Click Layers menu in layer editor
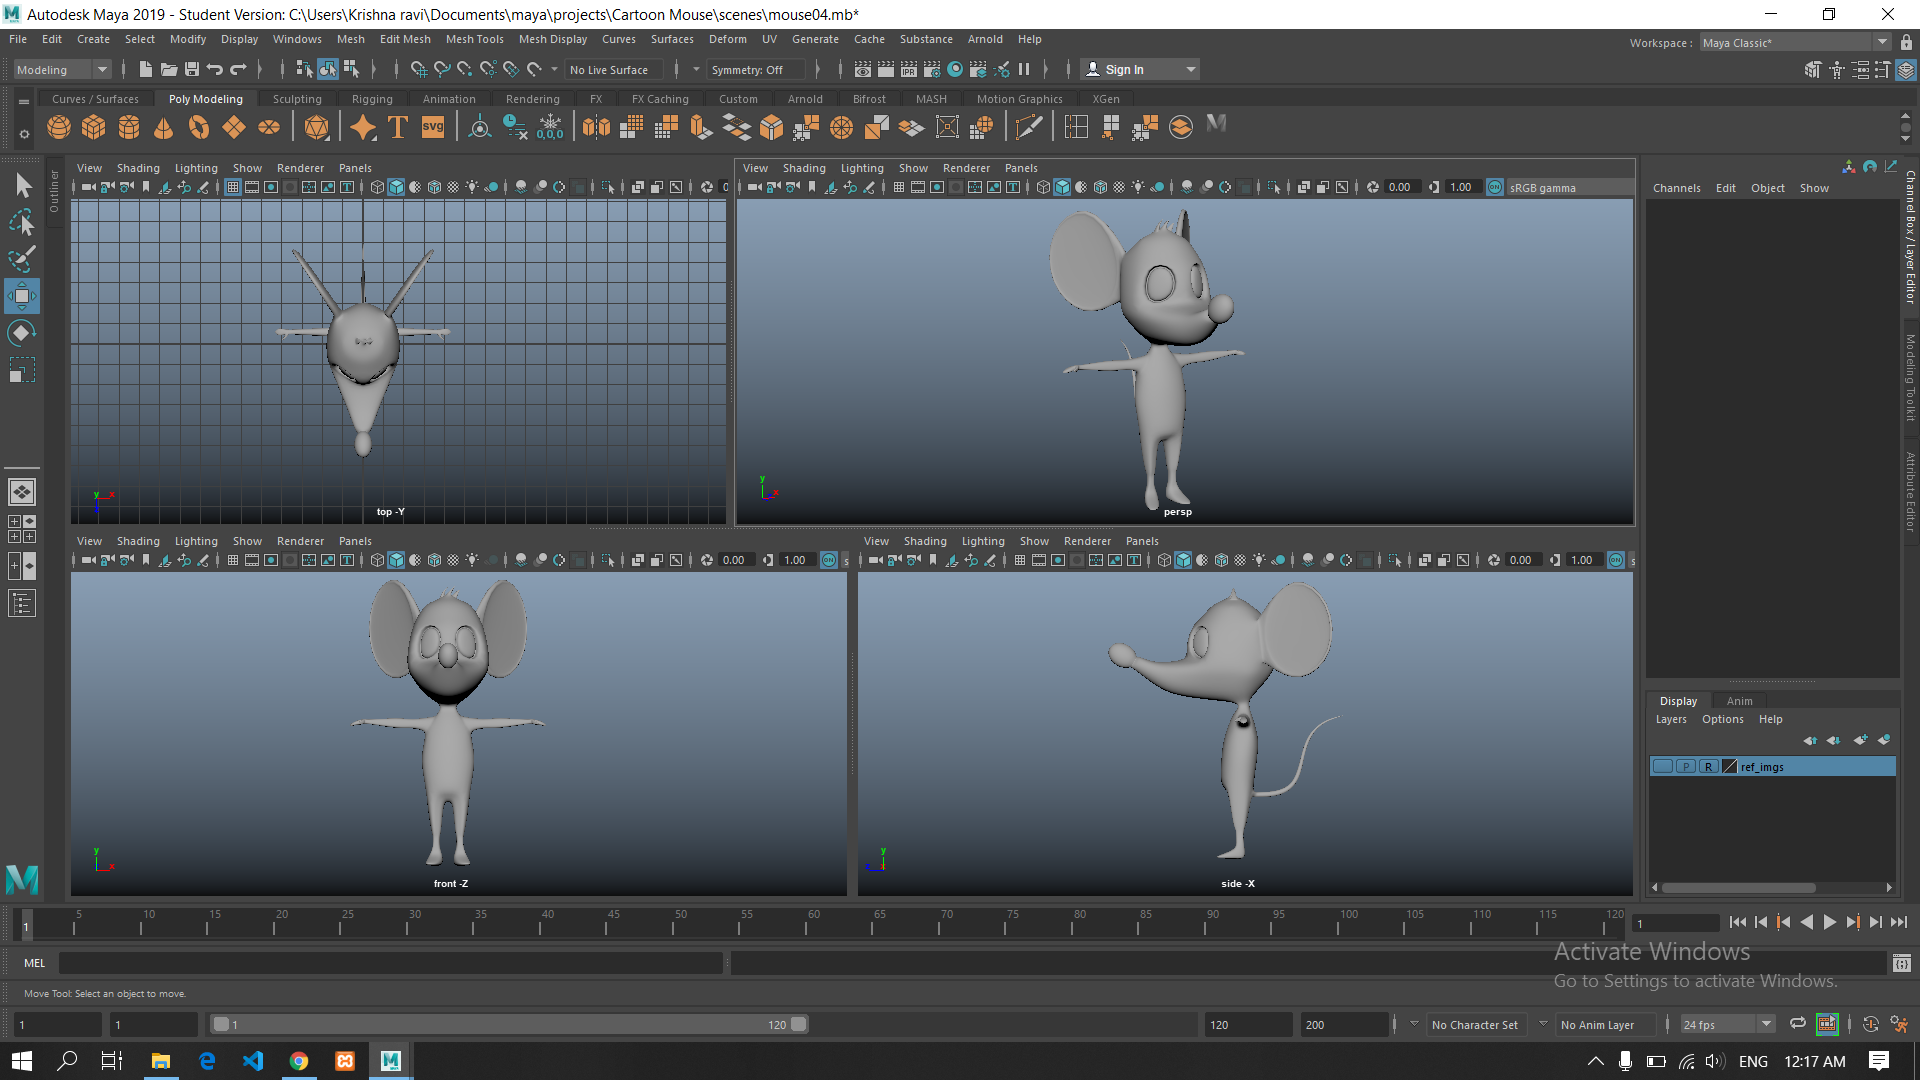Image resolution: width=1920 pixels, height=1080 pixels. point(1670,719)
